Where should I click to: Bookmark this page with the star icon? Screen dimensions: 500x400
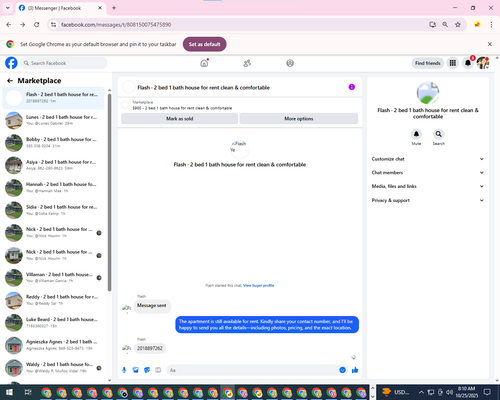tap(458, 25)
